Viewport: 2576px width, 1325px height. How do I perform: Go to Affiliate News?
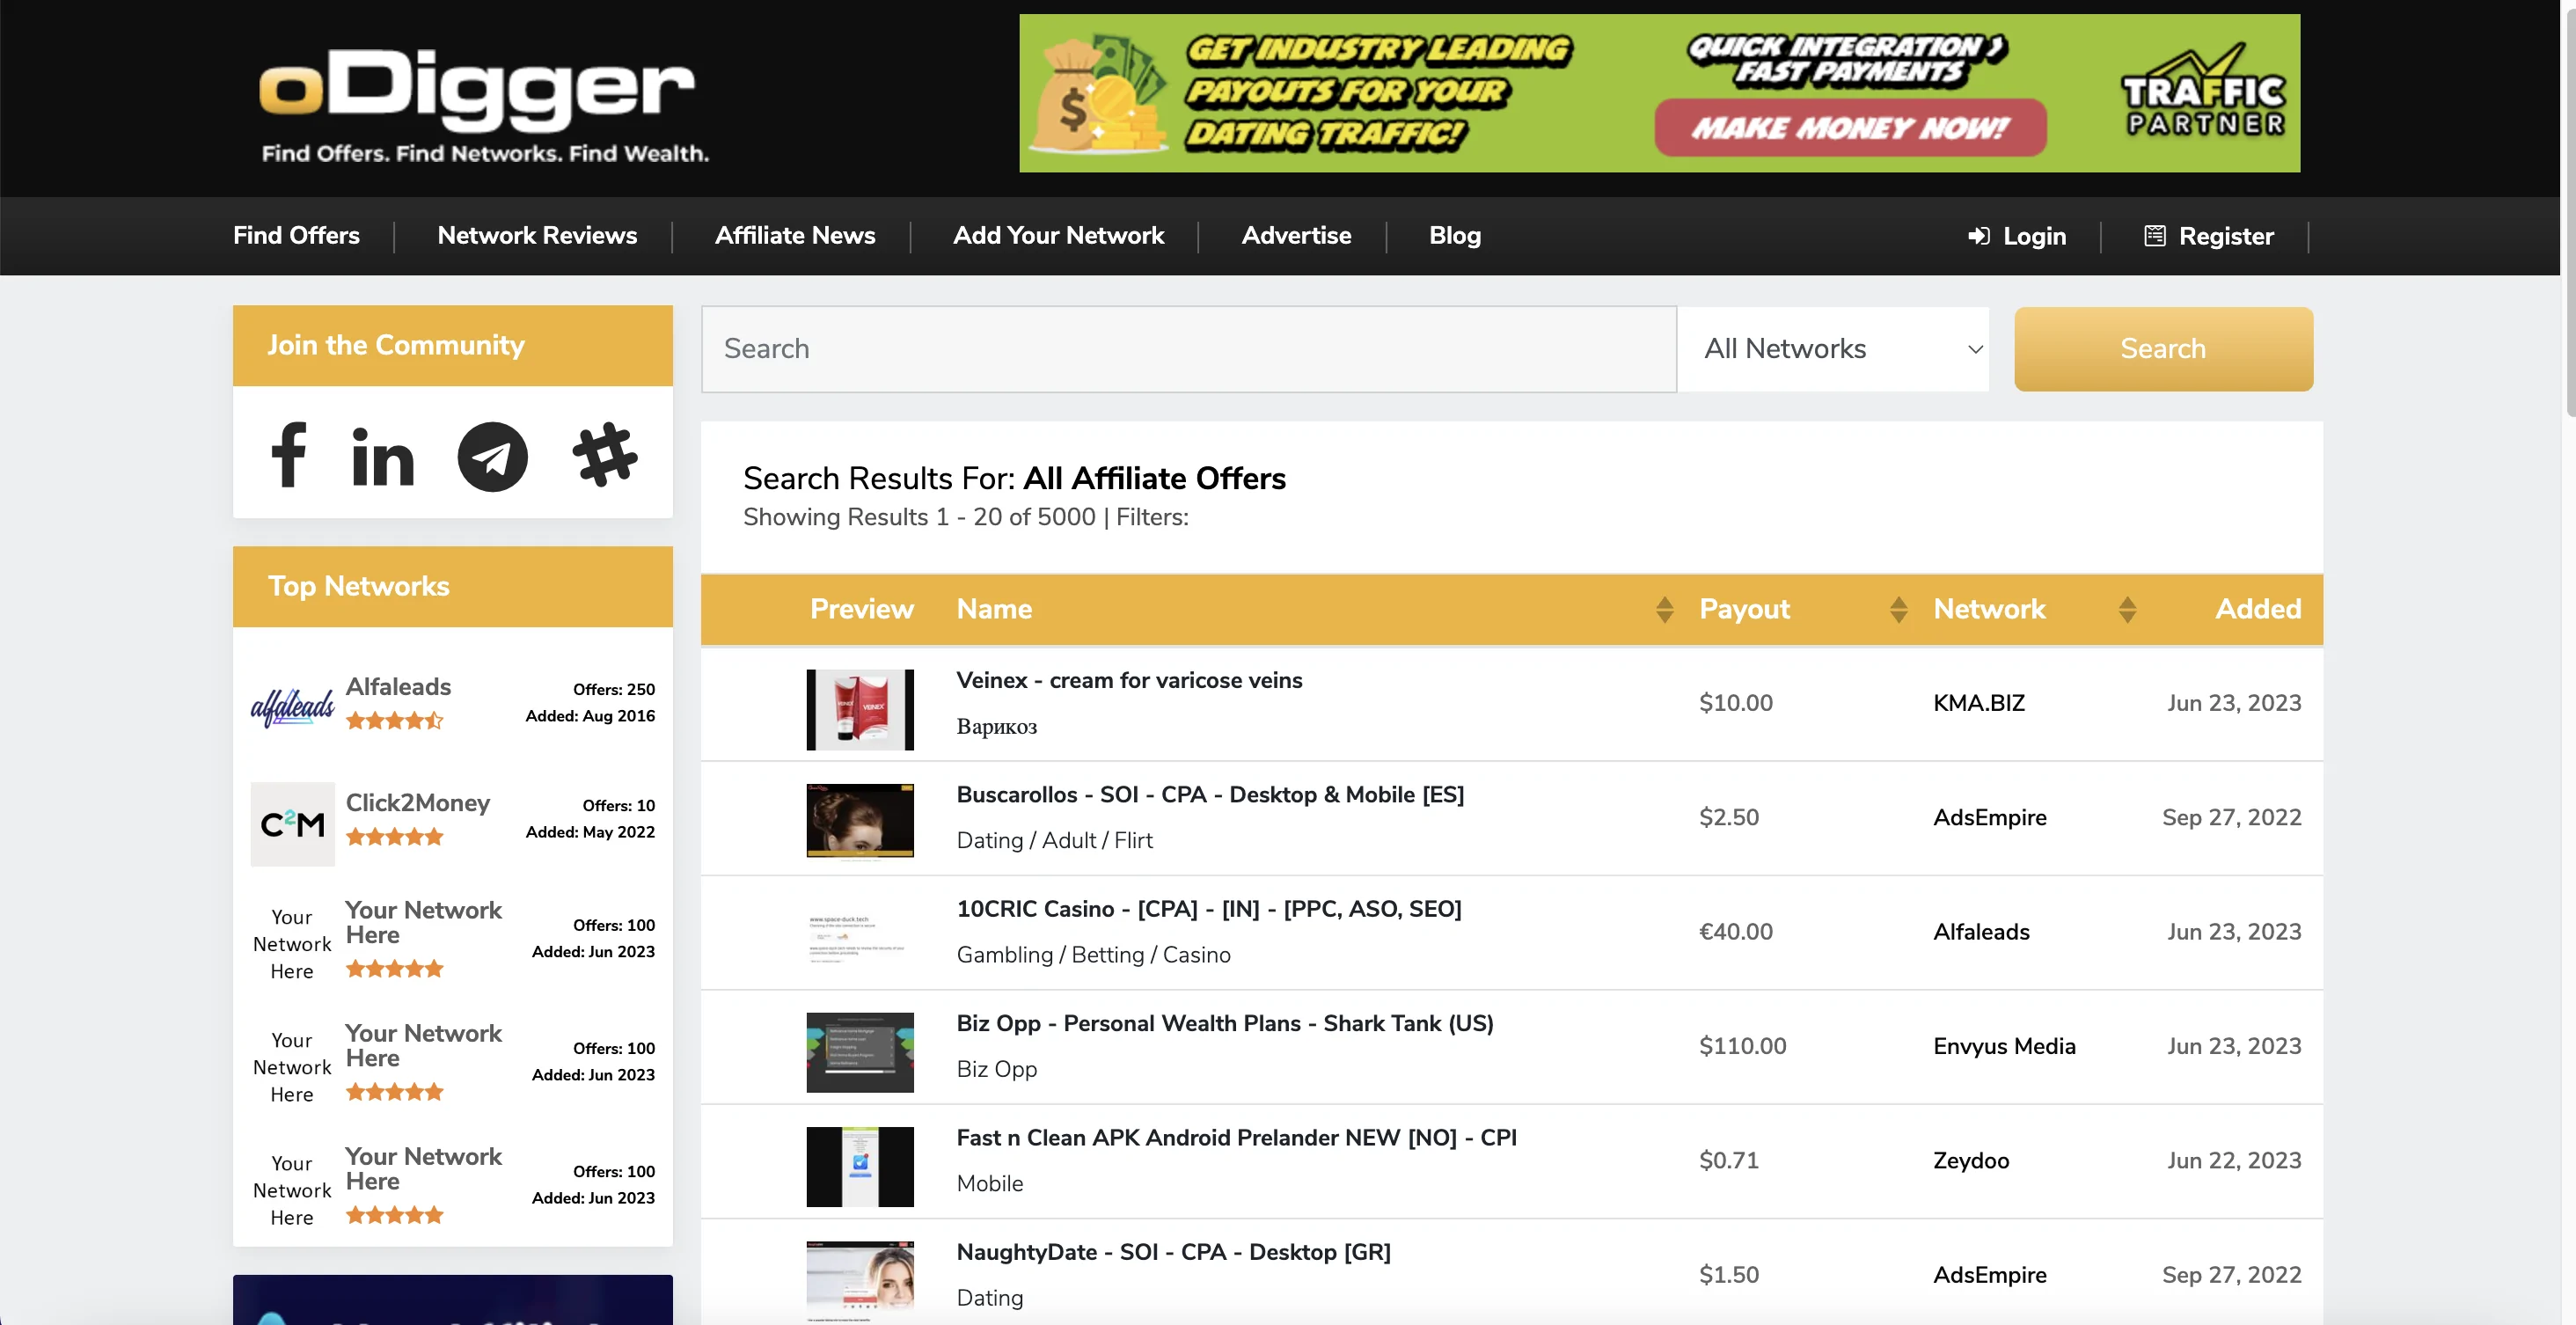point(795,236)
